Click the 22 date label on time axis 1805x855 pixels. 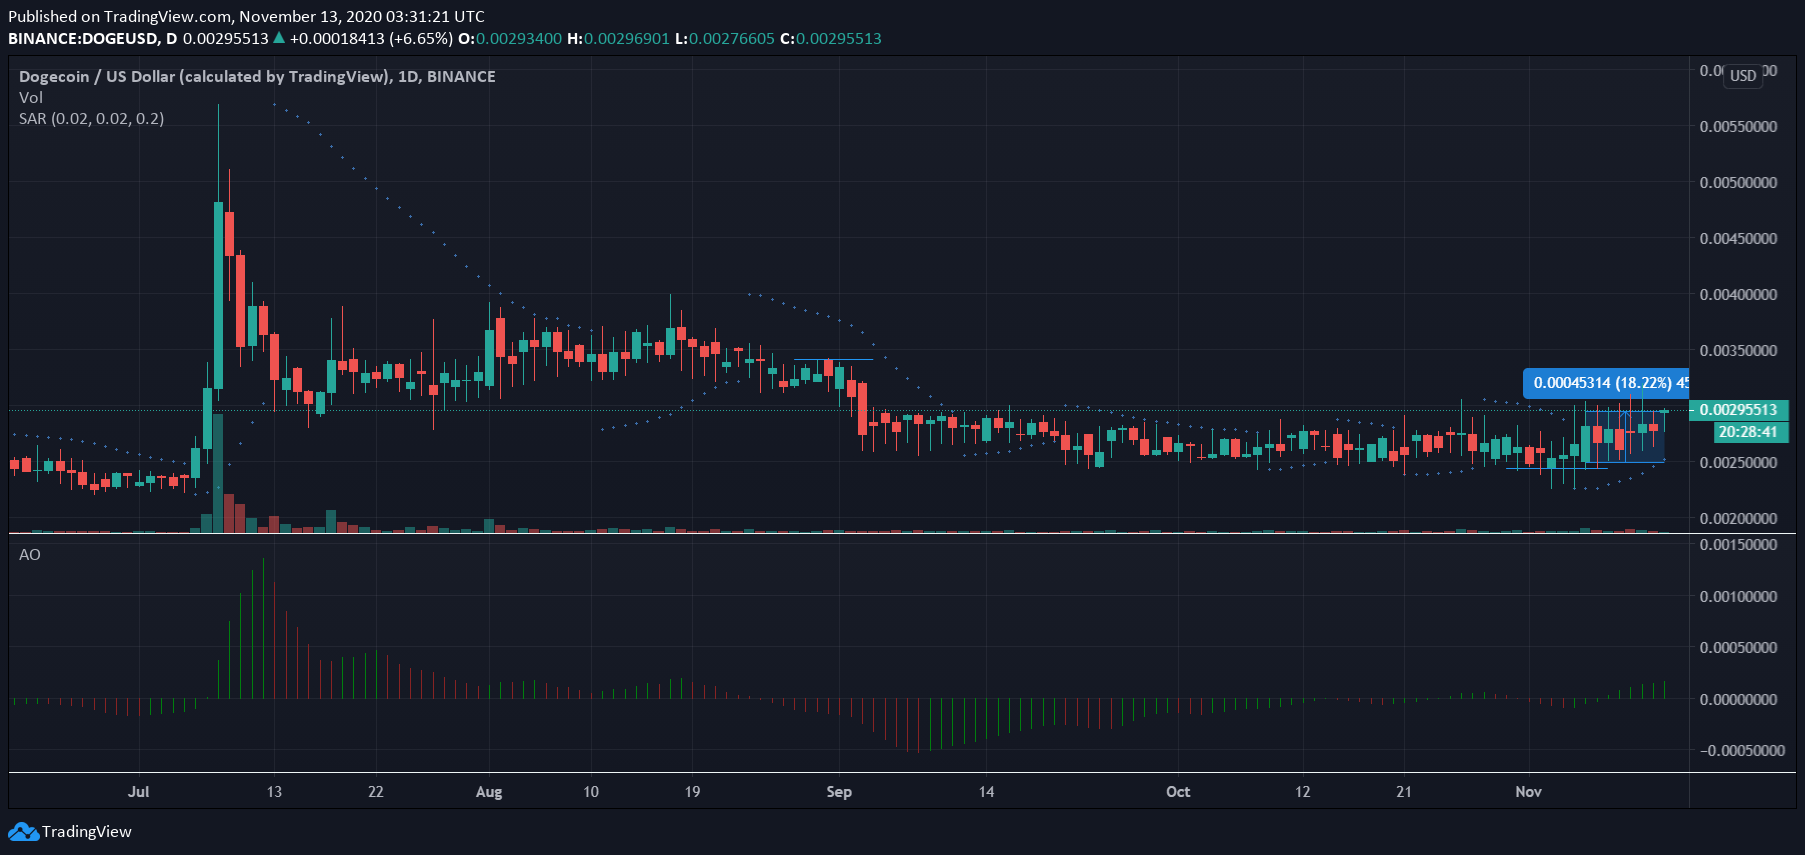pyautogui.click(x=376, y=791)
